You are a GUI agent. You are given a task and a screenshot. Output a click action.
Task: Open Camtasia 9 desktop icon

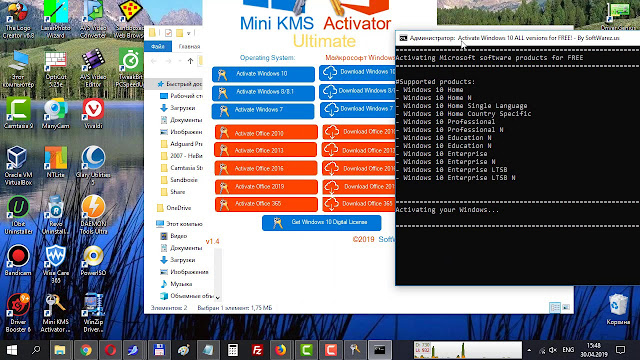18,113
